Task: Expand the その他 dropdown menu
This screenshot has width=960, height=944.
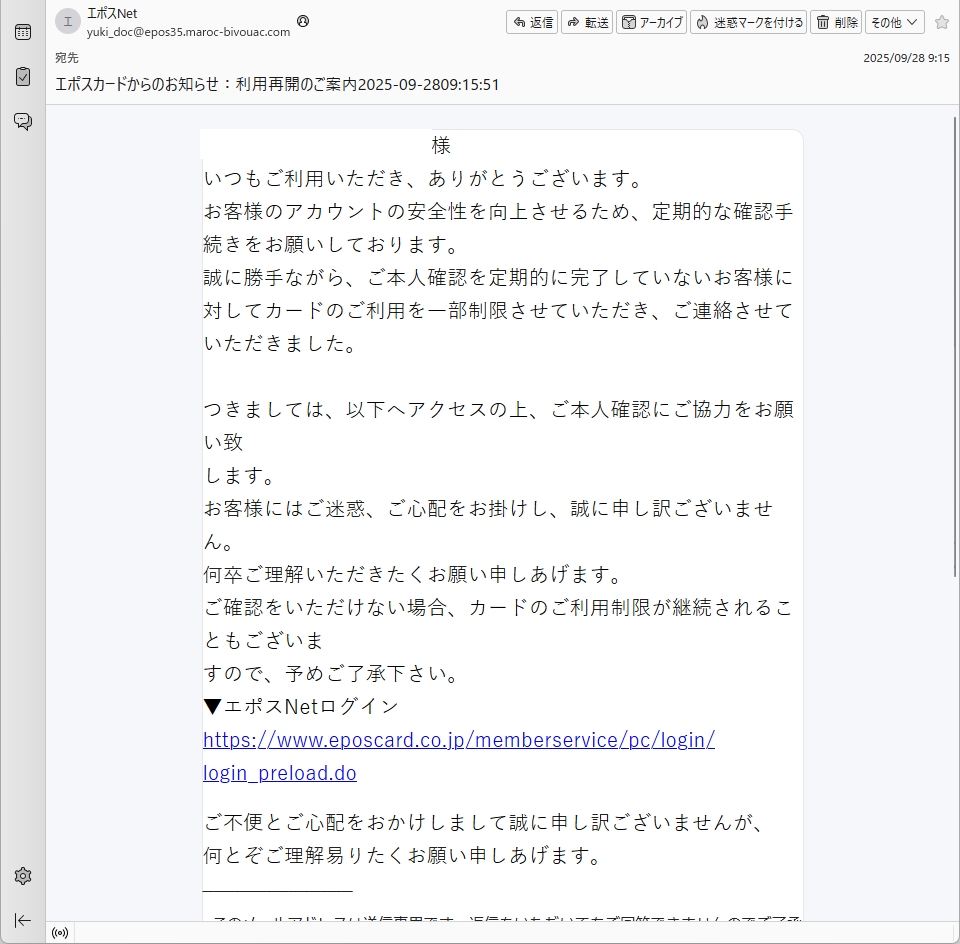Action: pos(894,22)
